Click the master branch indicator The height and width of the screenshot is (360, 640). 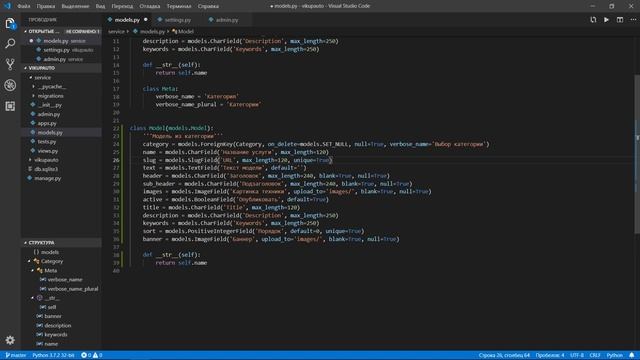tap(16, 355)
